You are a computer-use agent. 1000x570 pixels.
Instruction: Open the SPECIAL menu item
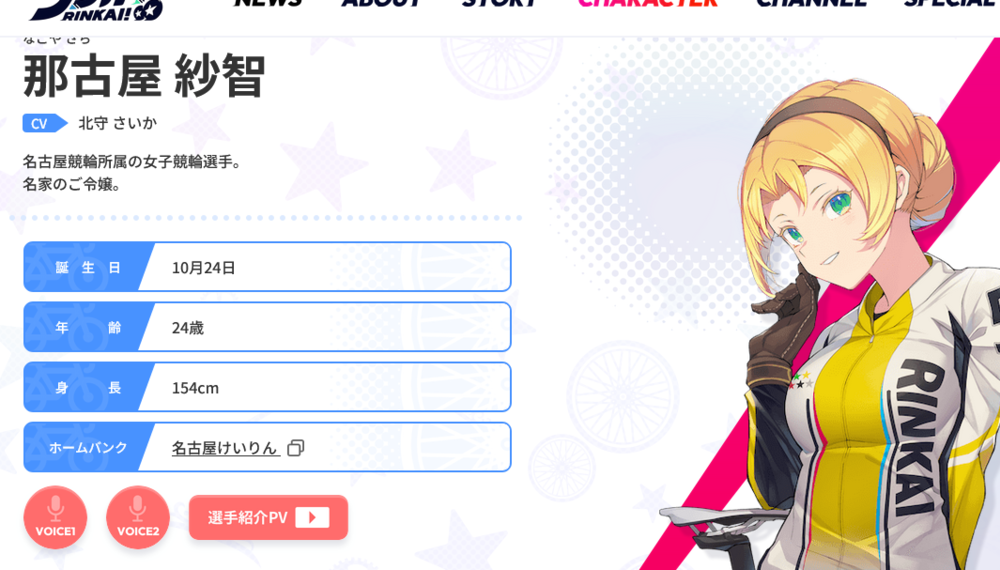pyautogui.click(x=952, y=3)
